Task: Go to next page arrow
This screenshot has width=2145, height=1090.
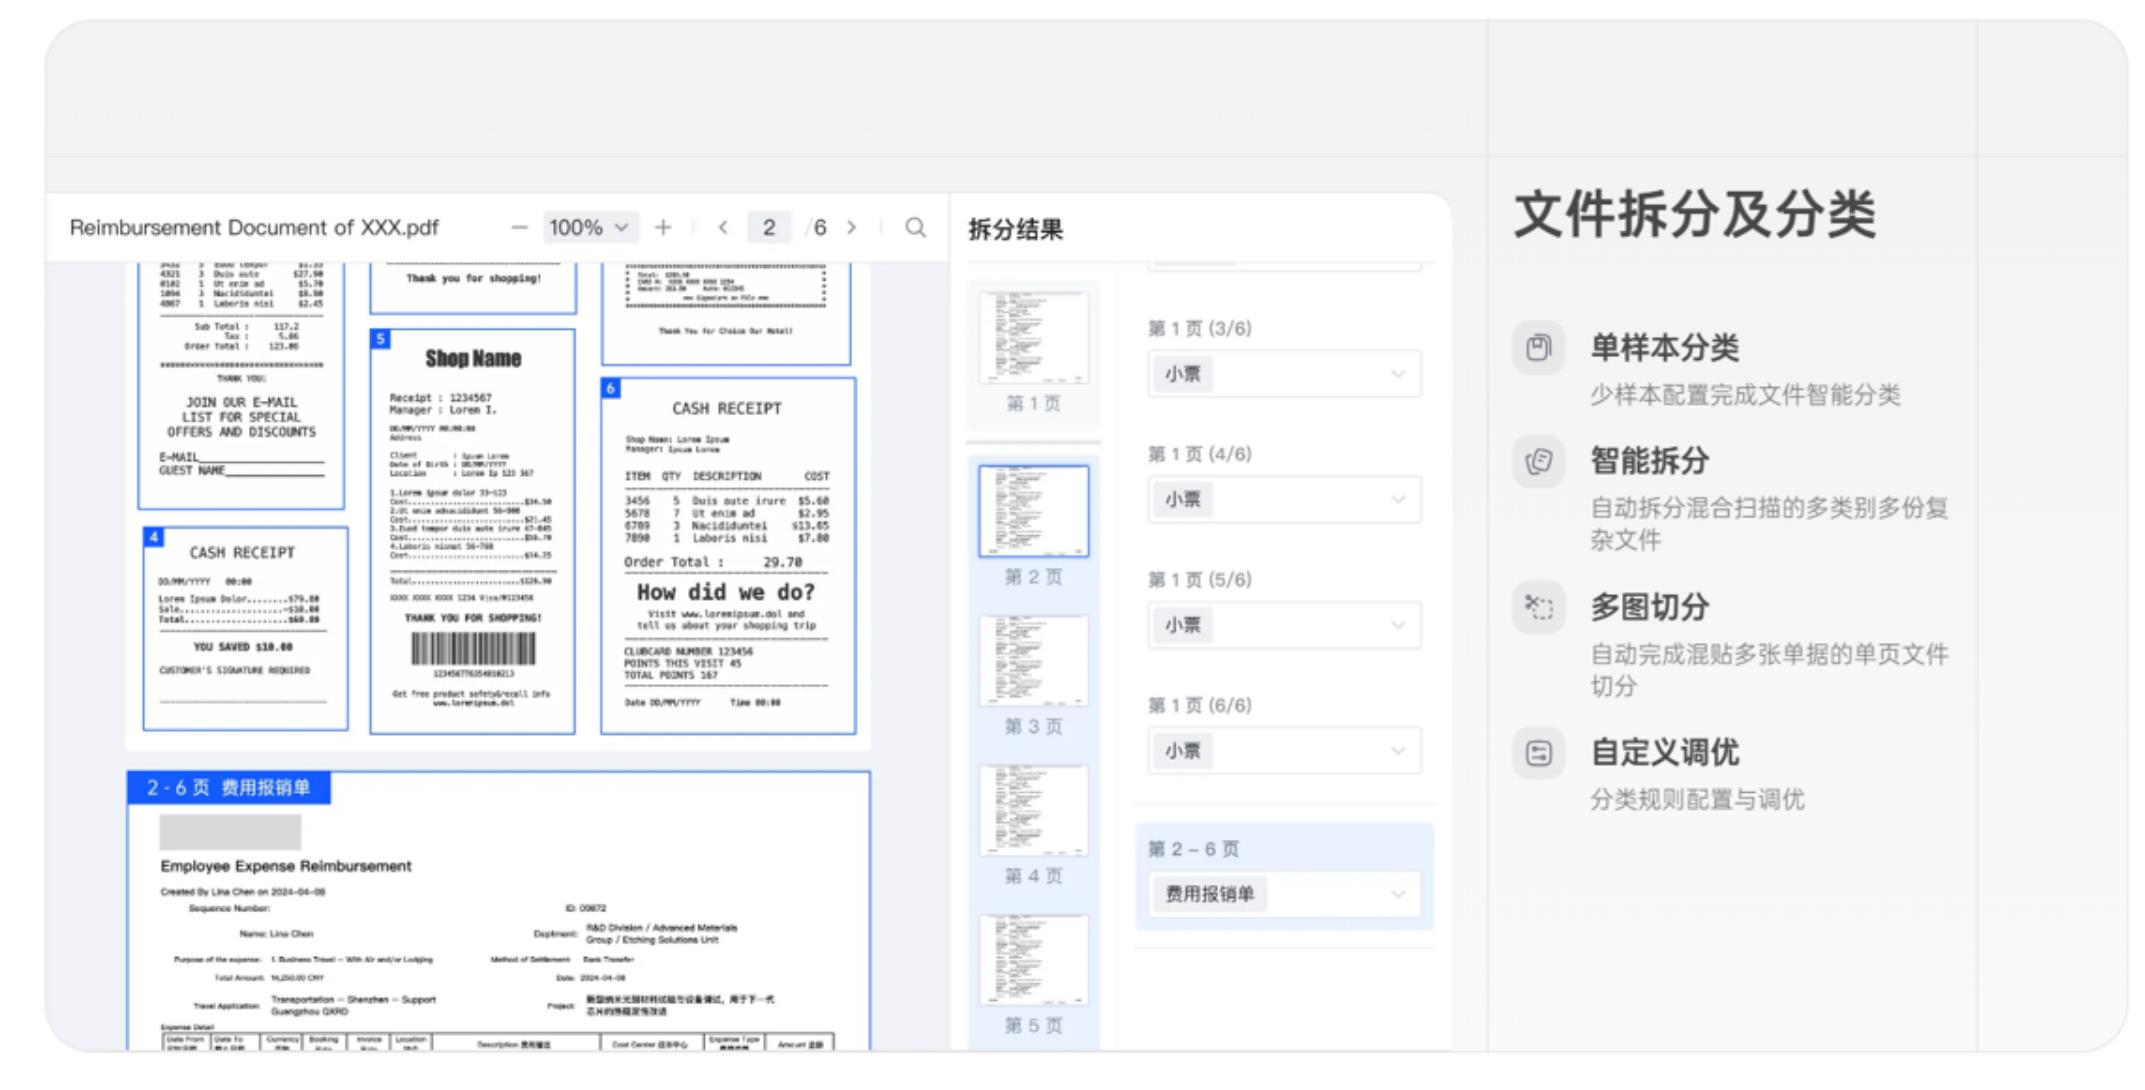Action: 851,228
